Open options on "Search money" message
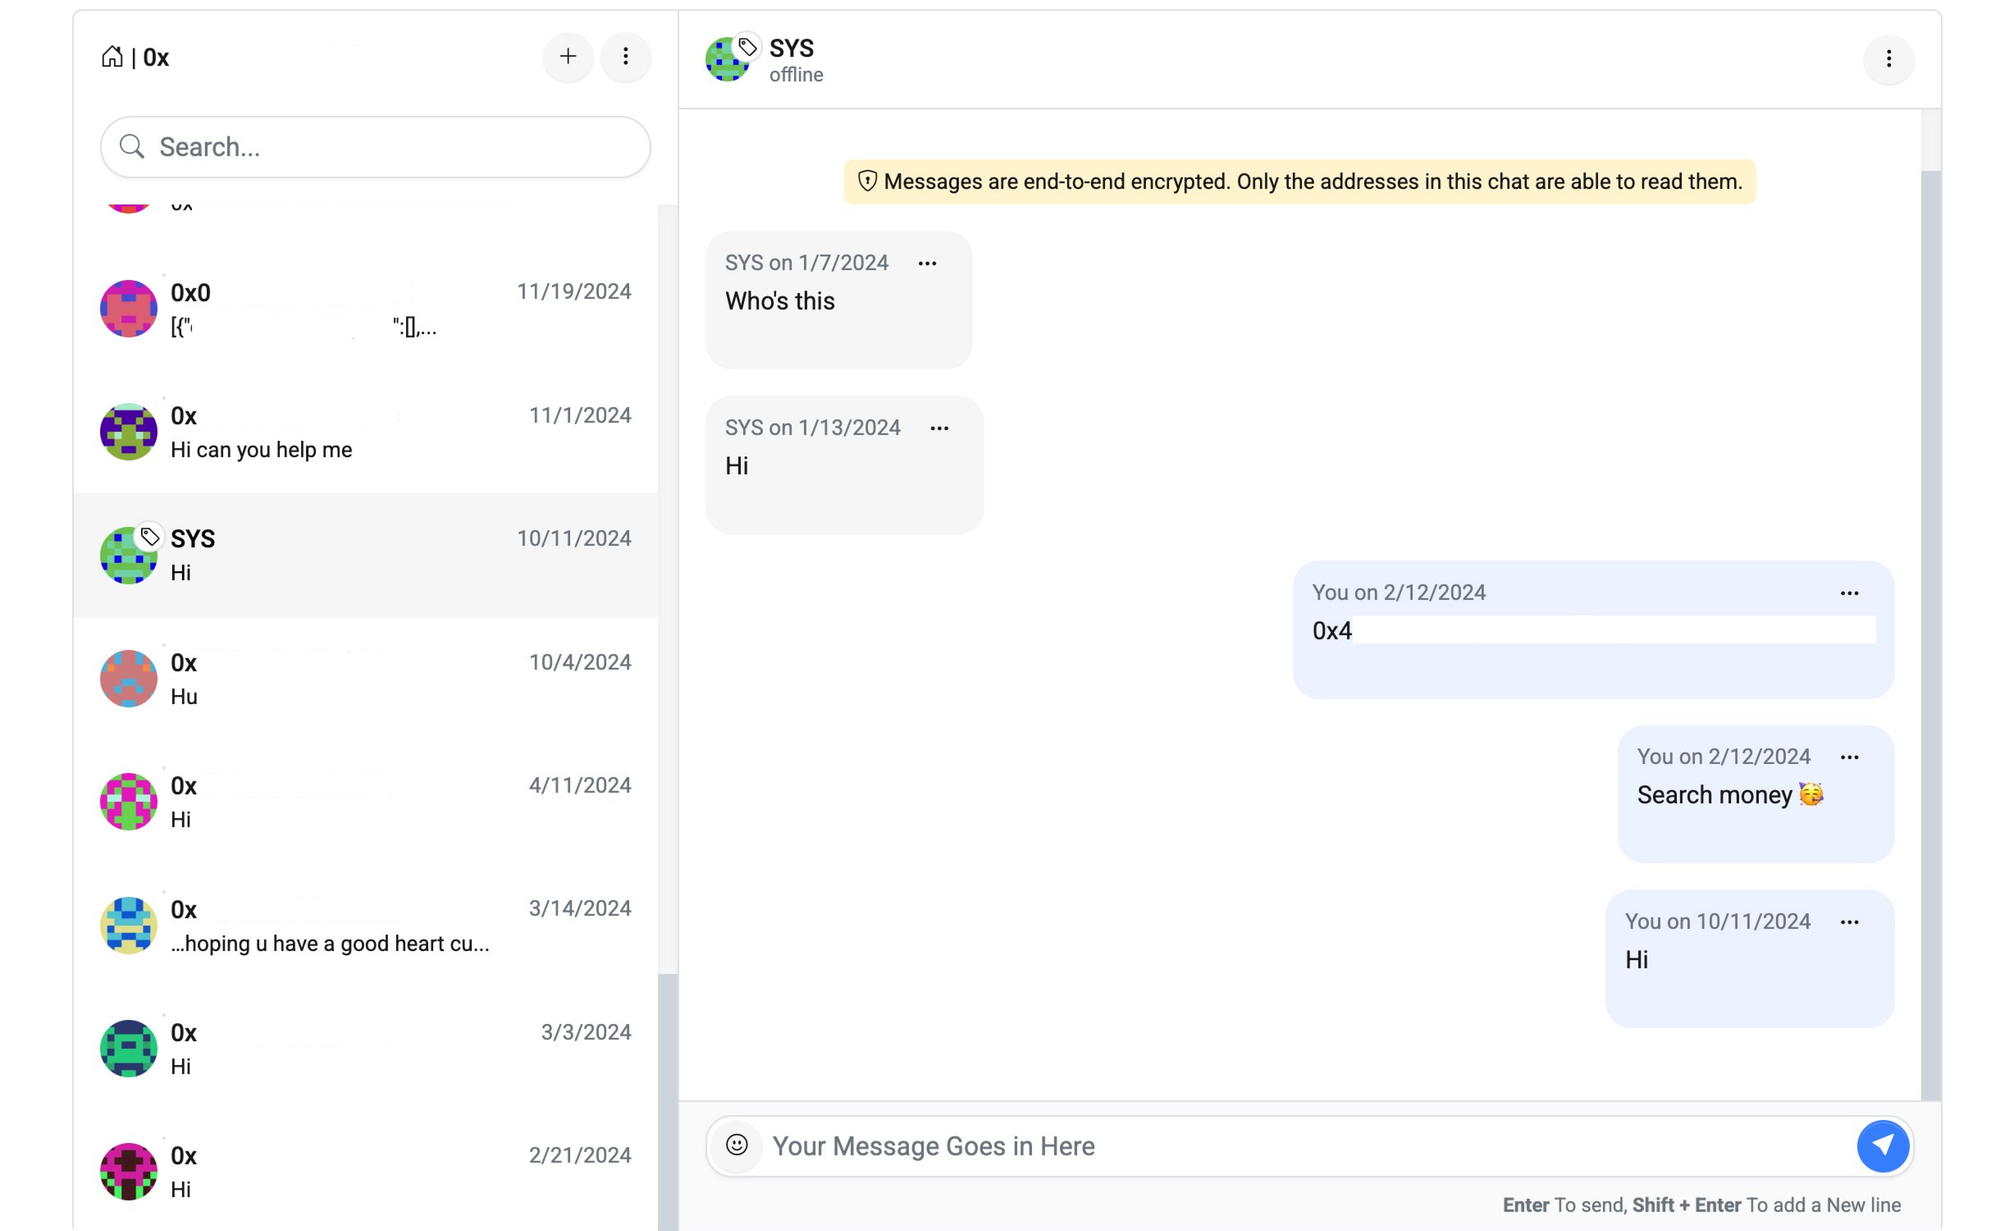Viewport: 2000px width, 1231px height. (x=1849, y=758)
